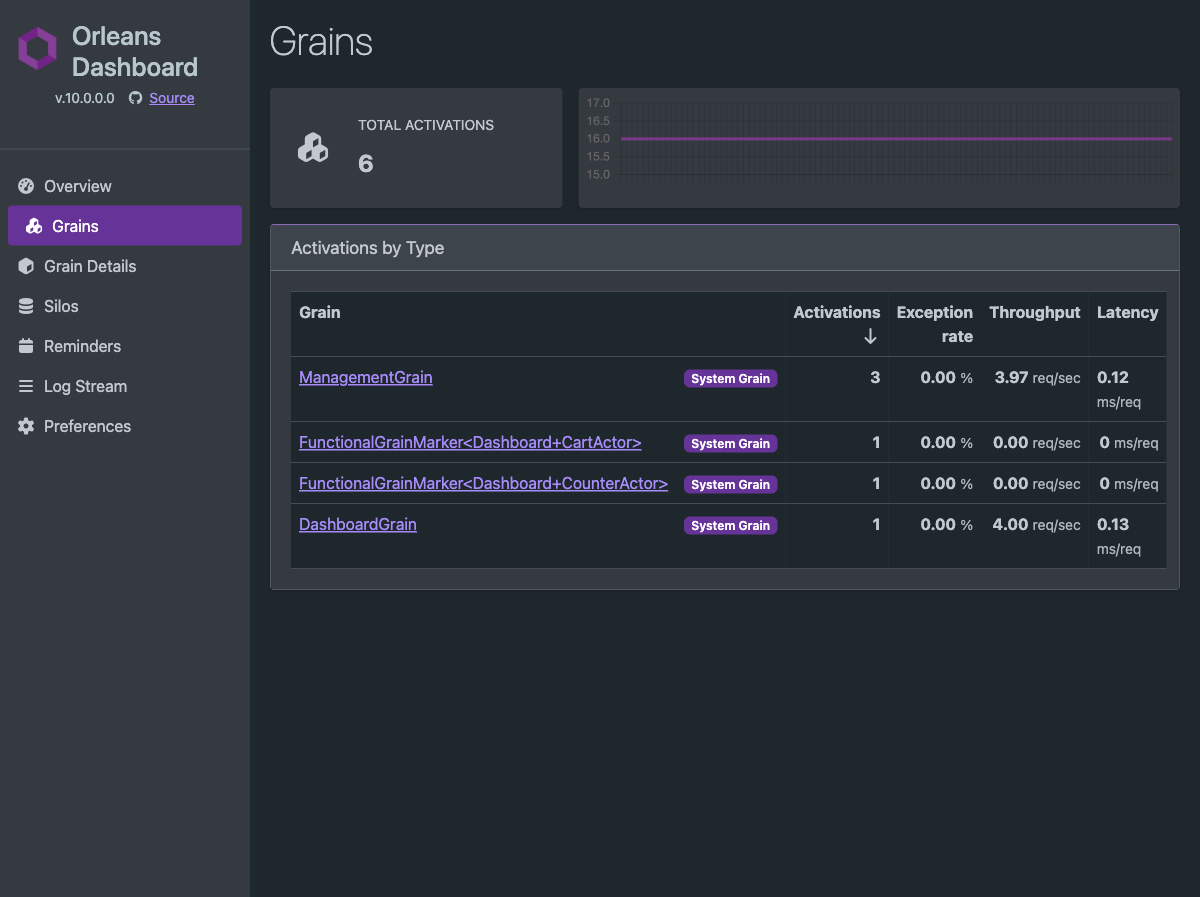
Task: Click System Grain badge on ManagementGrain row
Action: click(x=731, y=379)
